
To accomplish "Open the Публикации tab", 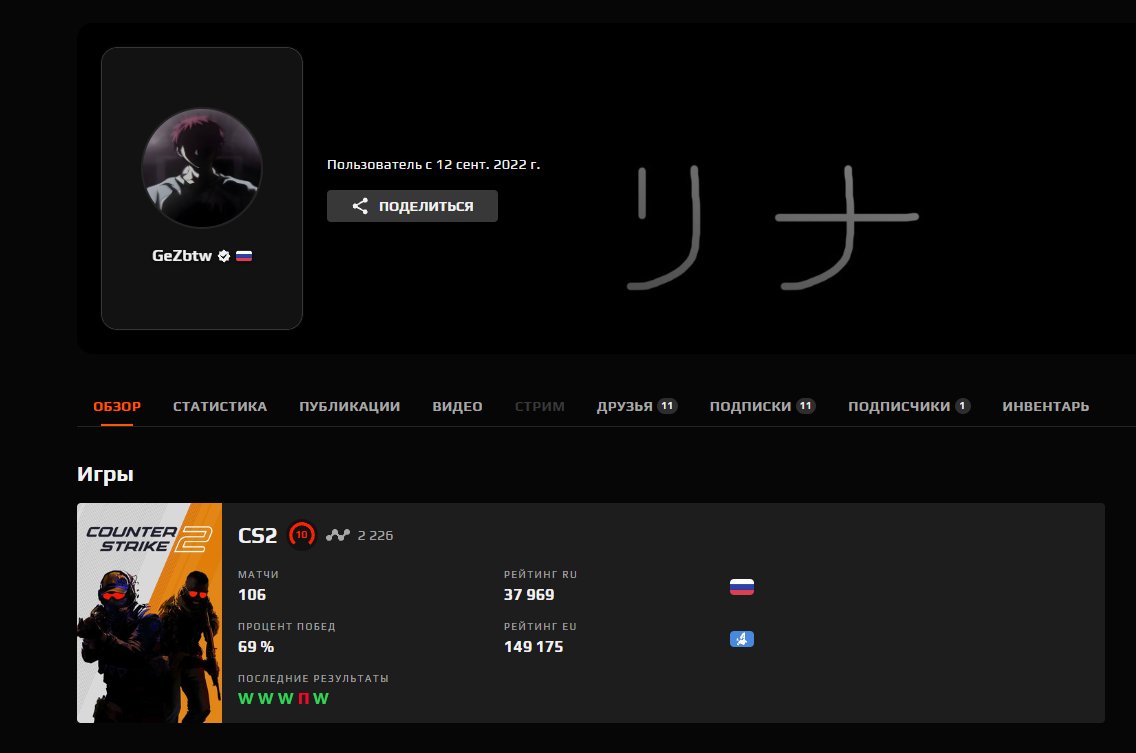I will pyautogui.click(x=349, y=407).
